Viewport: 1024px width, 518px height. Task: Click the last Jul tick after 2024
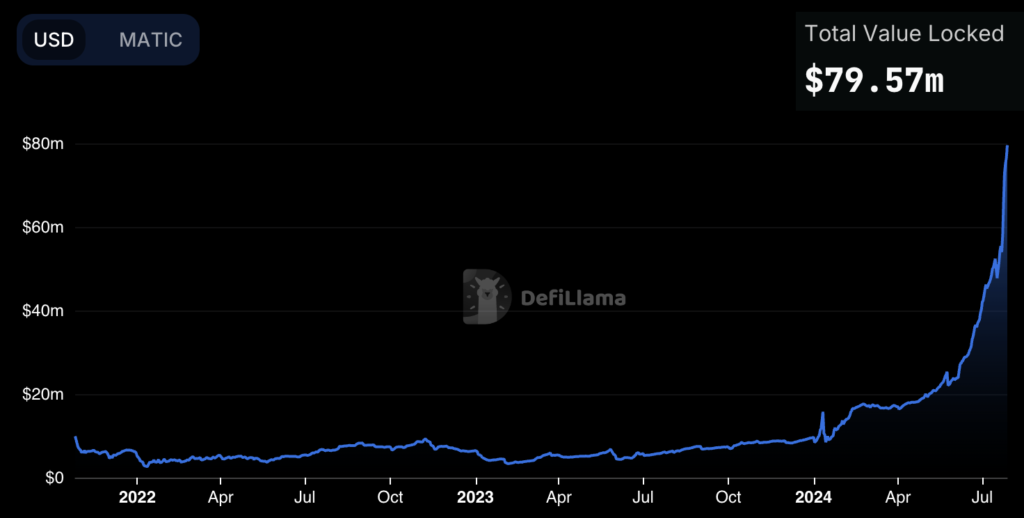tap(983, 496)
